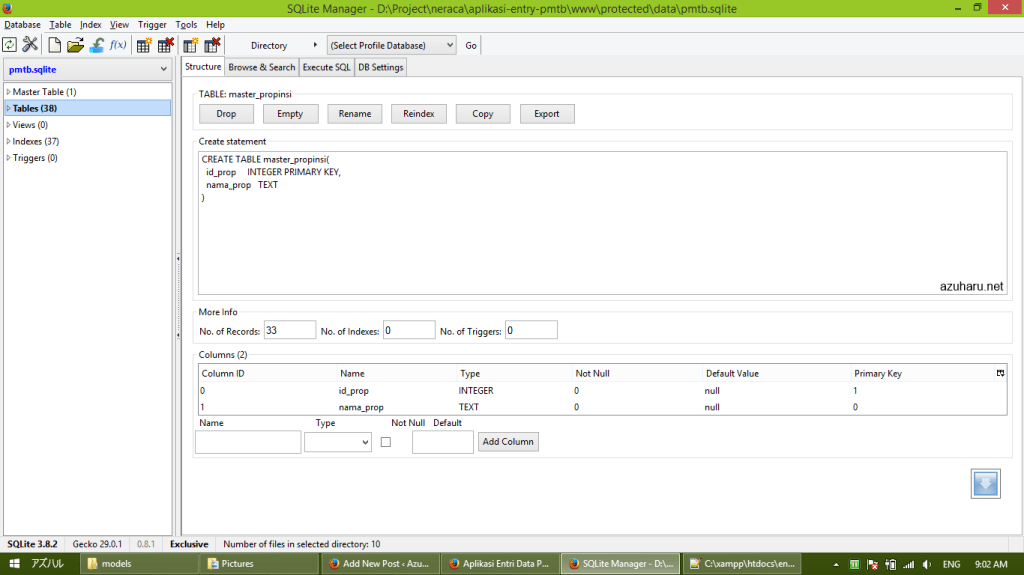Open the View menu
1024x575 pixels.
(119, 25)
